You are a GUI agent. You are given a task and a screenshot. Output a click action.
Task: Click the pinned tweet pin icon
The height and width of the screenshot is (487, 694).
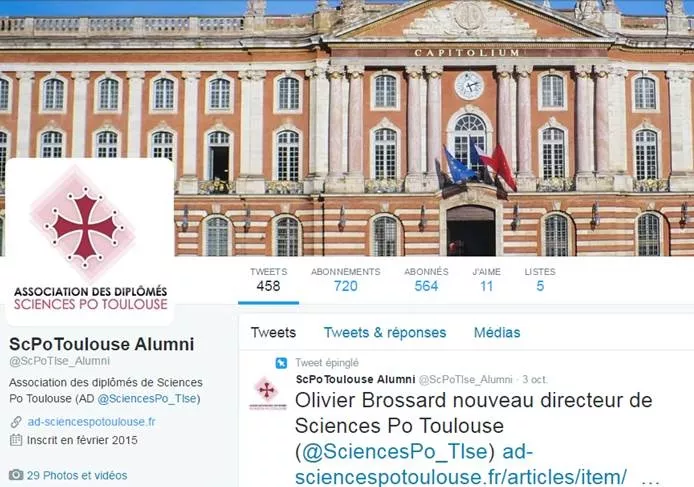[281, 363]
